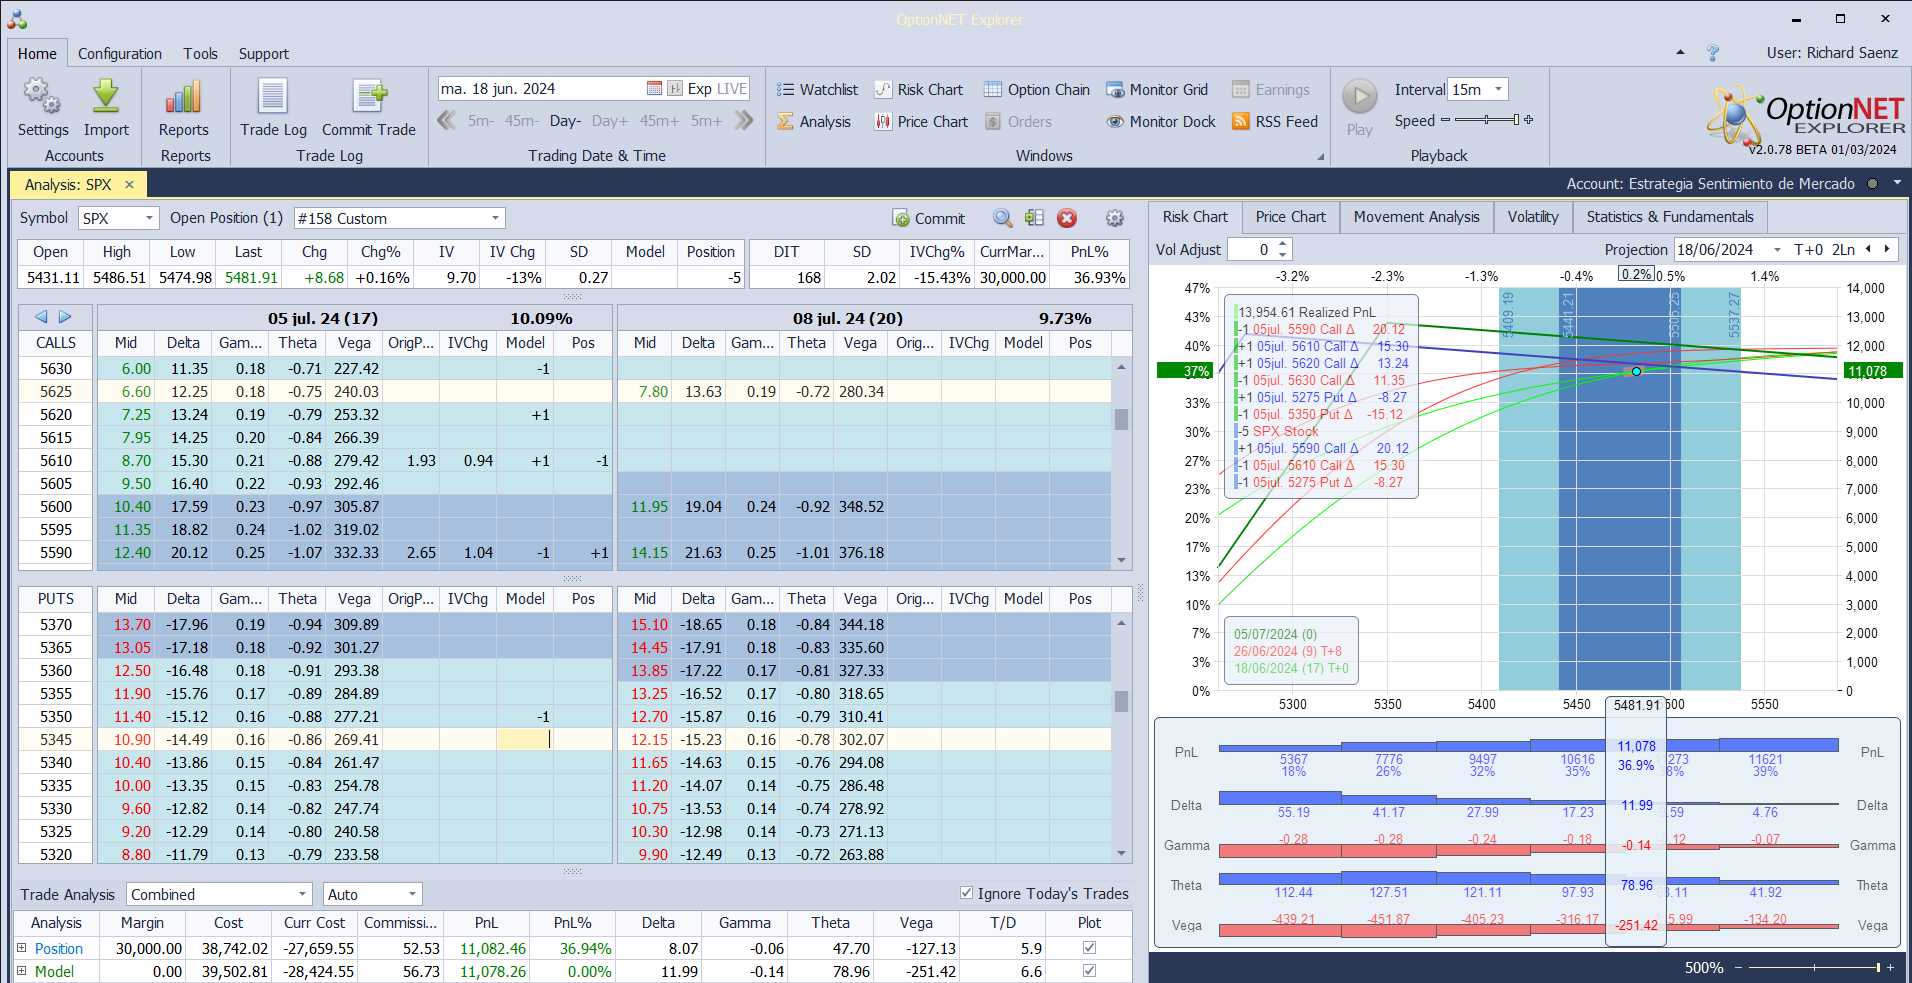
Task: Click the Commit Trade icon
Action: coord(368,98)
